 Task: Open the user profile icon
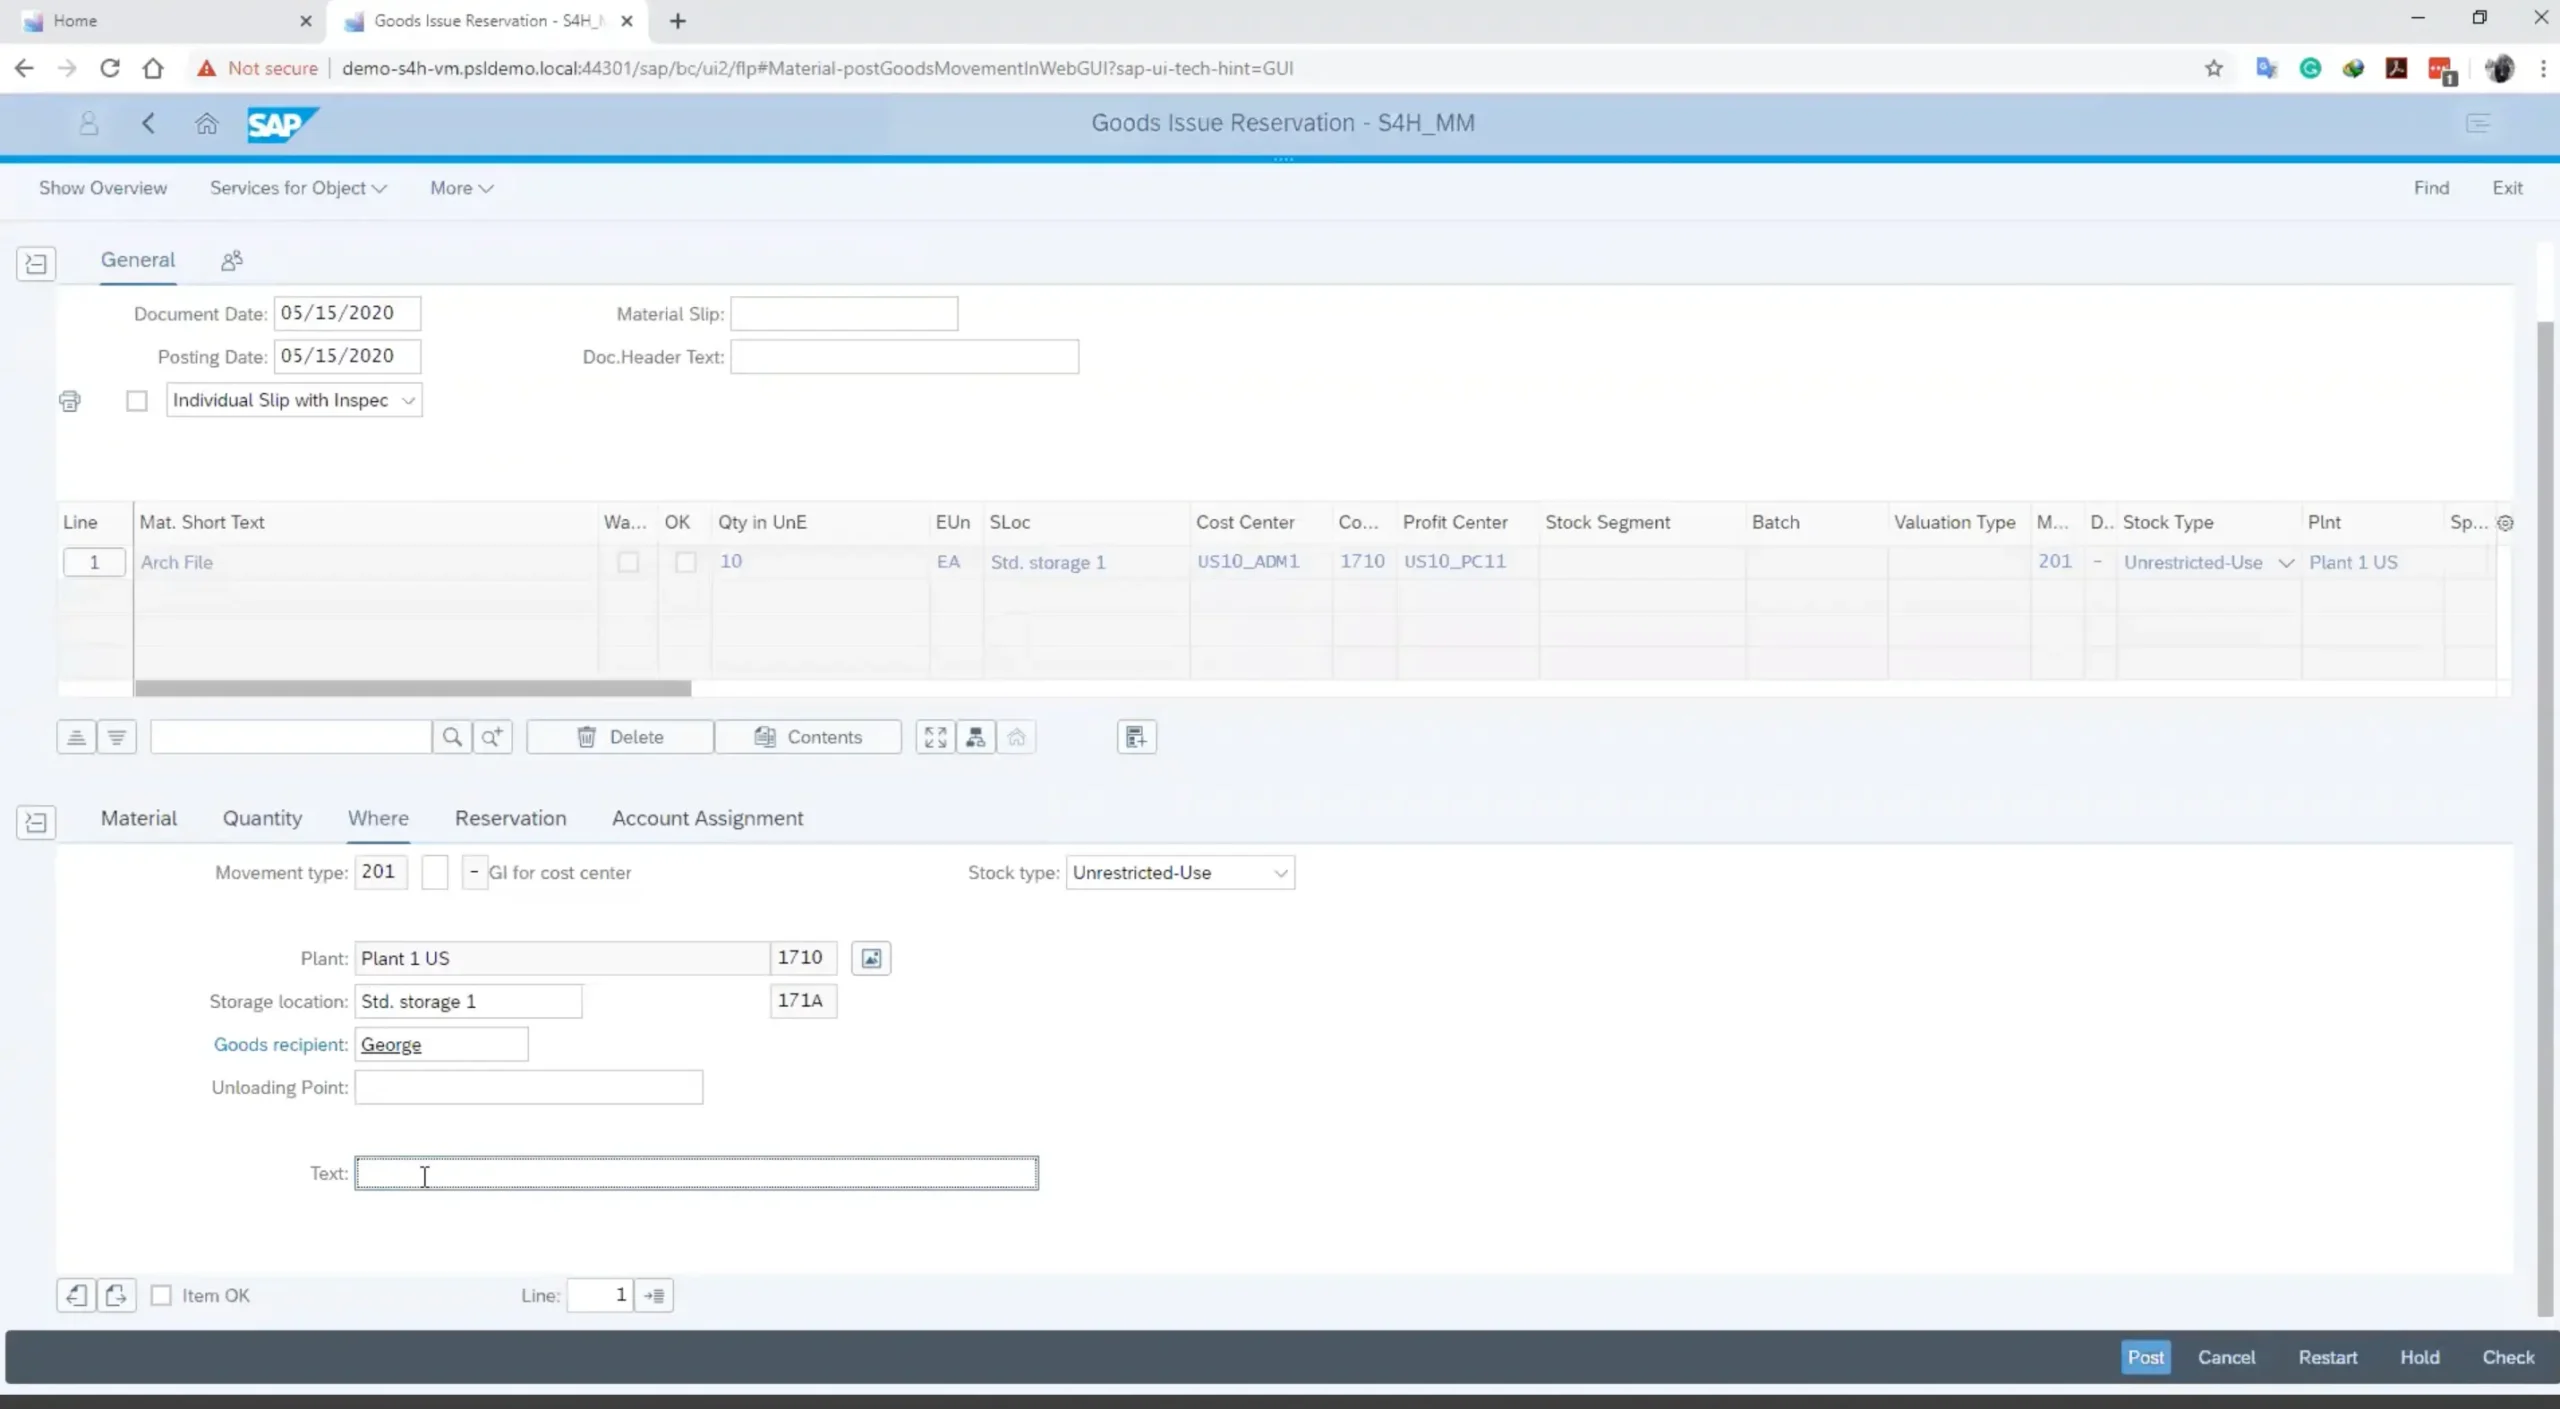tap(88, 123)
